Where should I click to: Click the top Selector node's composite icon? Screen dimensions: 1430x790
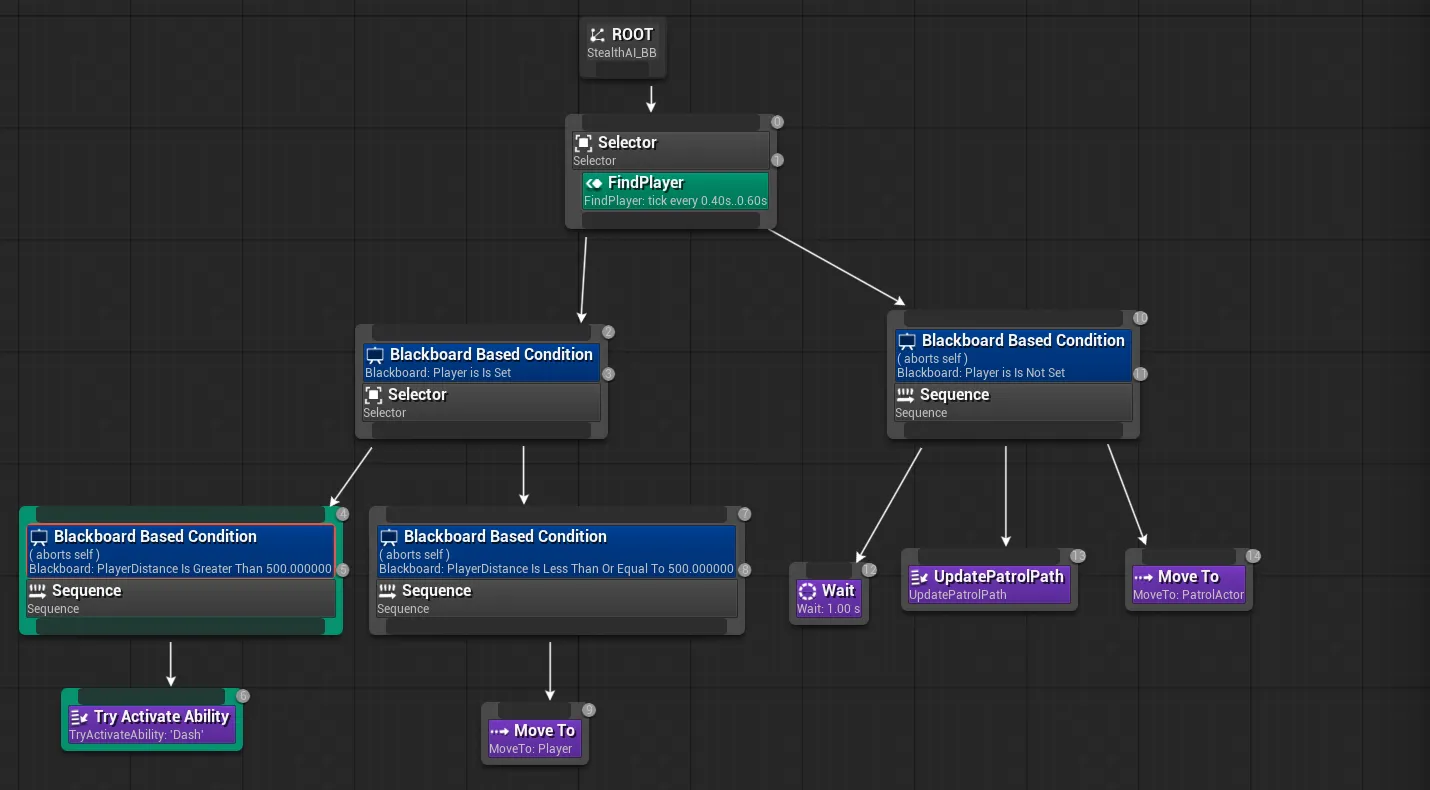[584, 143]
